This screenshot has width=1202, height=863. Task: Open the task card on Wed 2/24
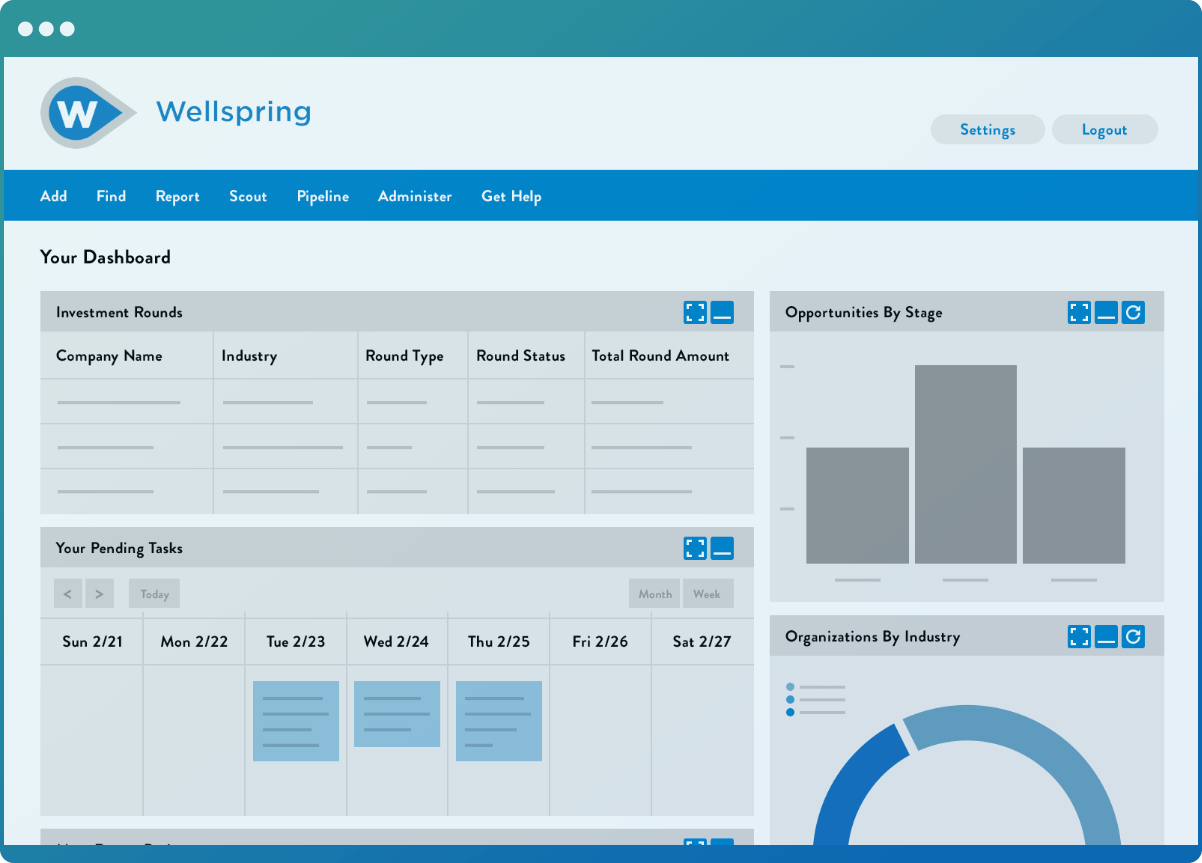point(397,714)
